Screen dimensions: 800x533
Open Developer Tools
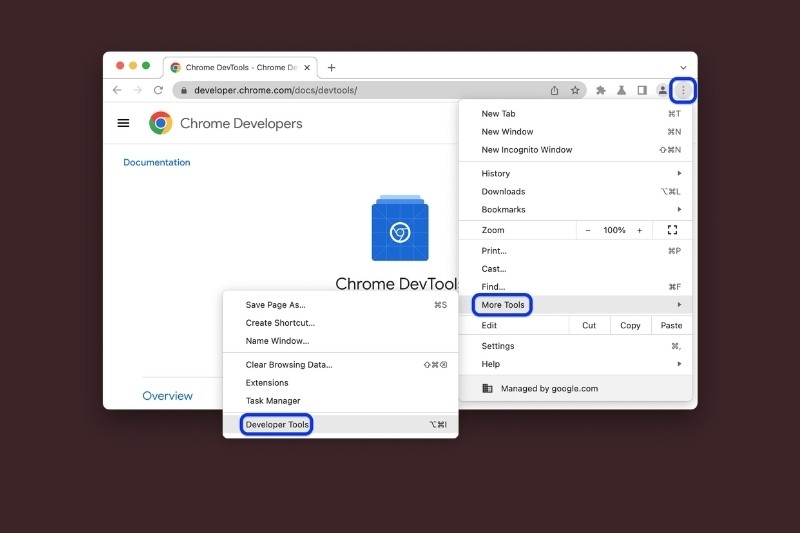point(340,424)
